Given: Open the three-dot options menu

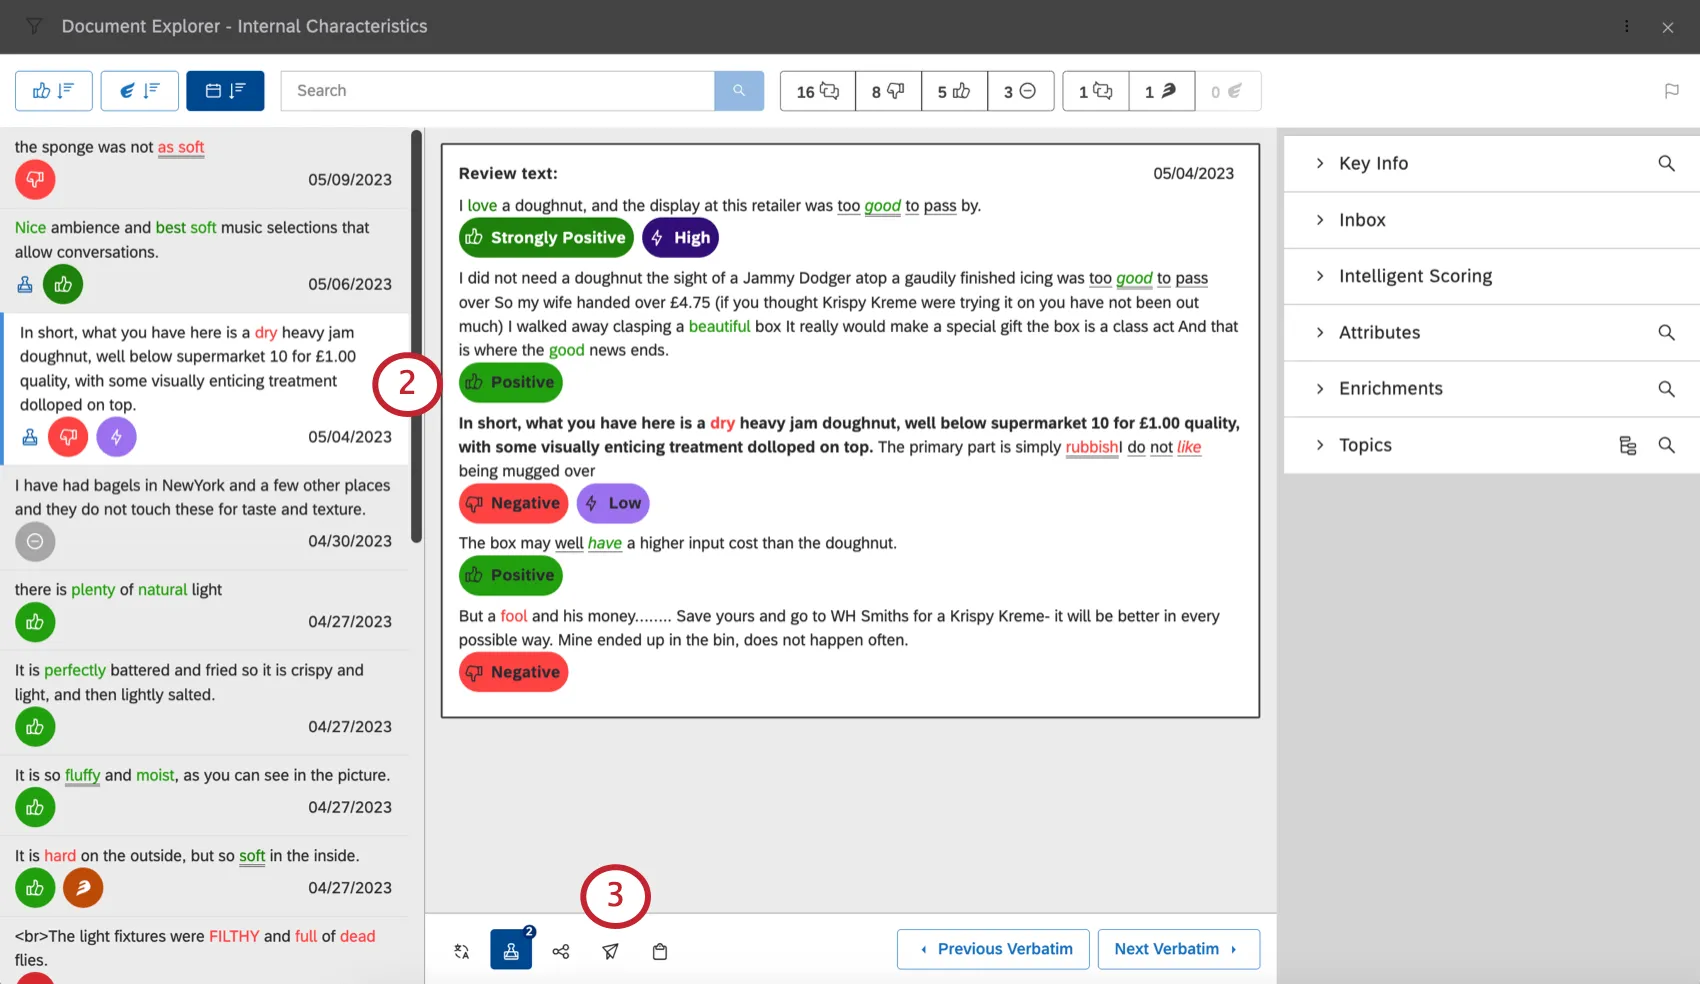Looking at the screenshot, I should (x=1627, y=26).
